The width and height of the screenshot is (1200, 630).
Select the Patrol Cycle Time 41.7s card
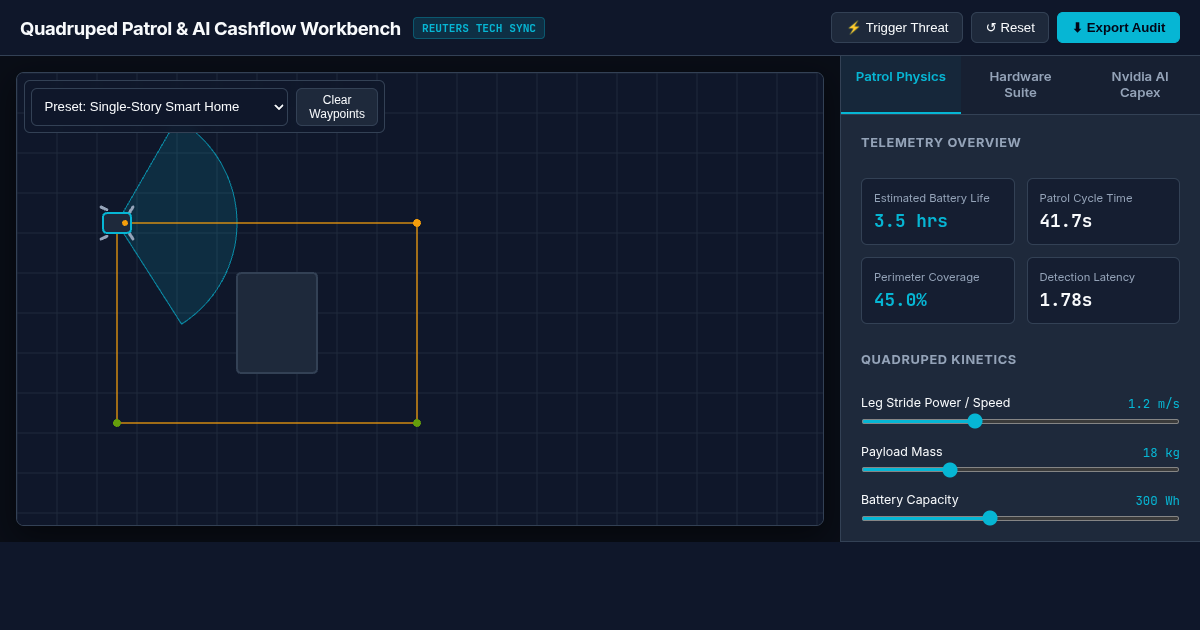(1103, 211)
